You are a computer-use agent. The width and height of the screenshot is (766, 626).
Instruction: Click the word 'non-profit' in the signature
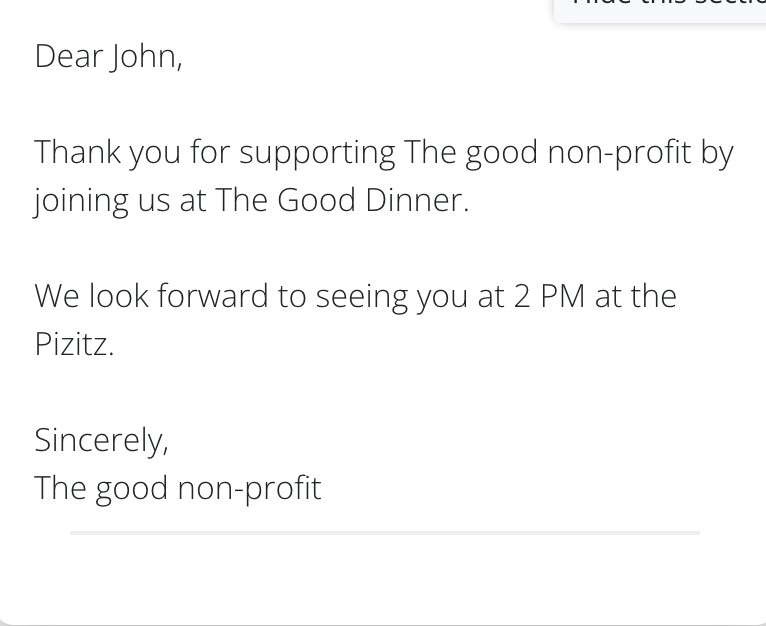(x=250, y=489)
